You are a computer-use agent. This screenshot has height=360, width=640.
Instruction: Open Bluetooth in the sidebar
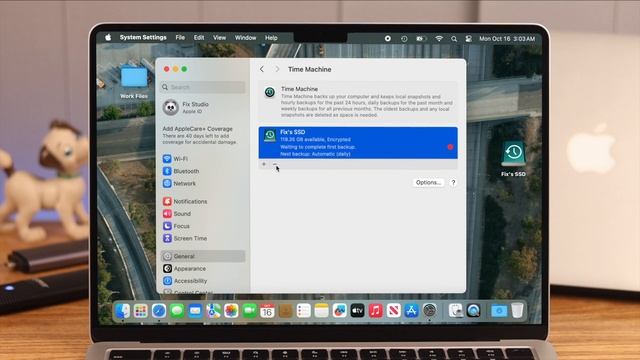pos(181,171)
